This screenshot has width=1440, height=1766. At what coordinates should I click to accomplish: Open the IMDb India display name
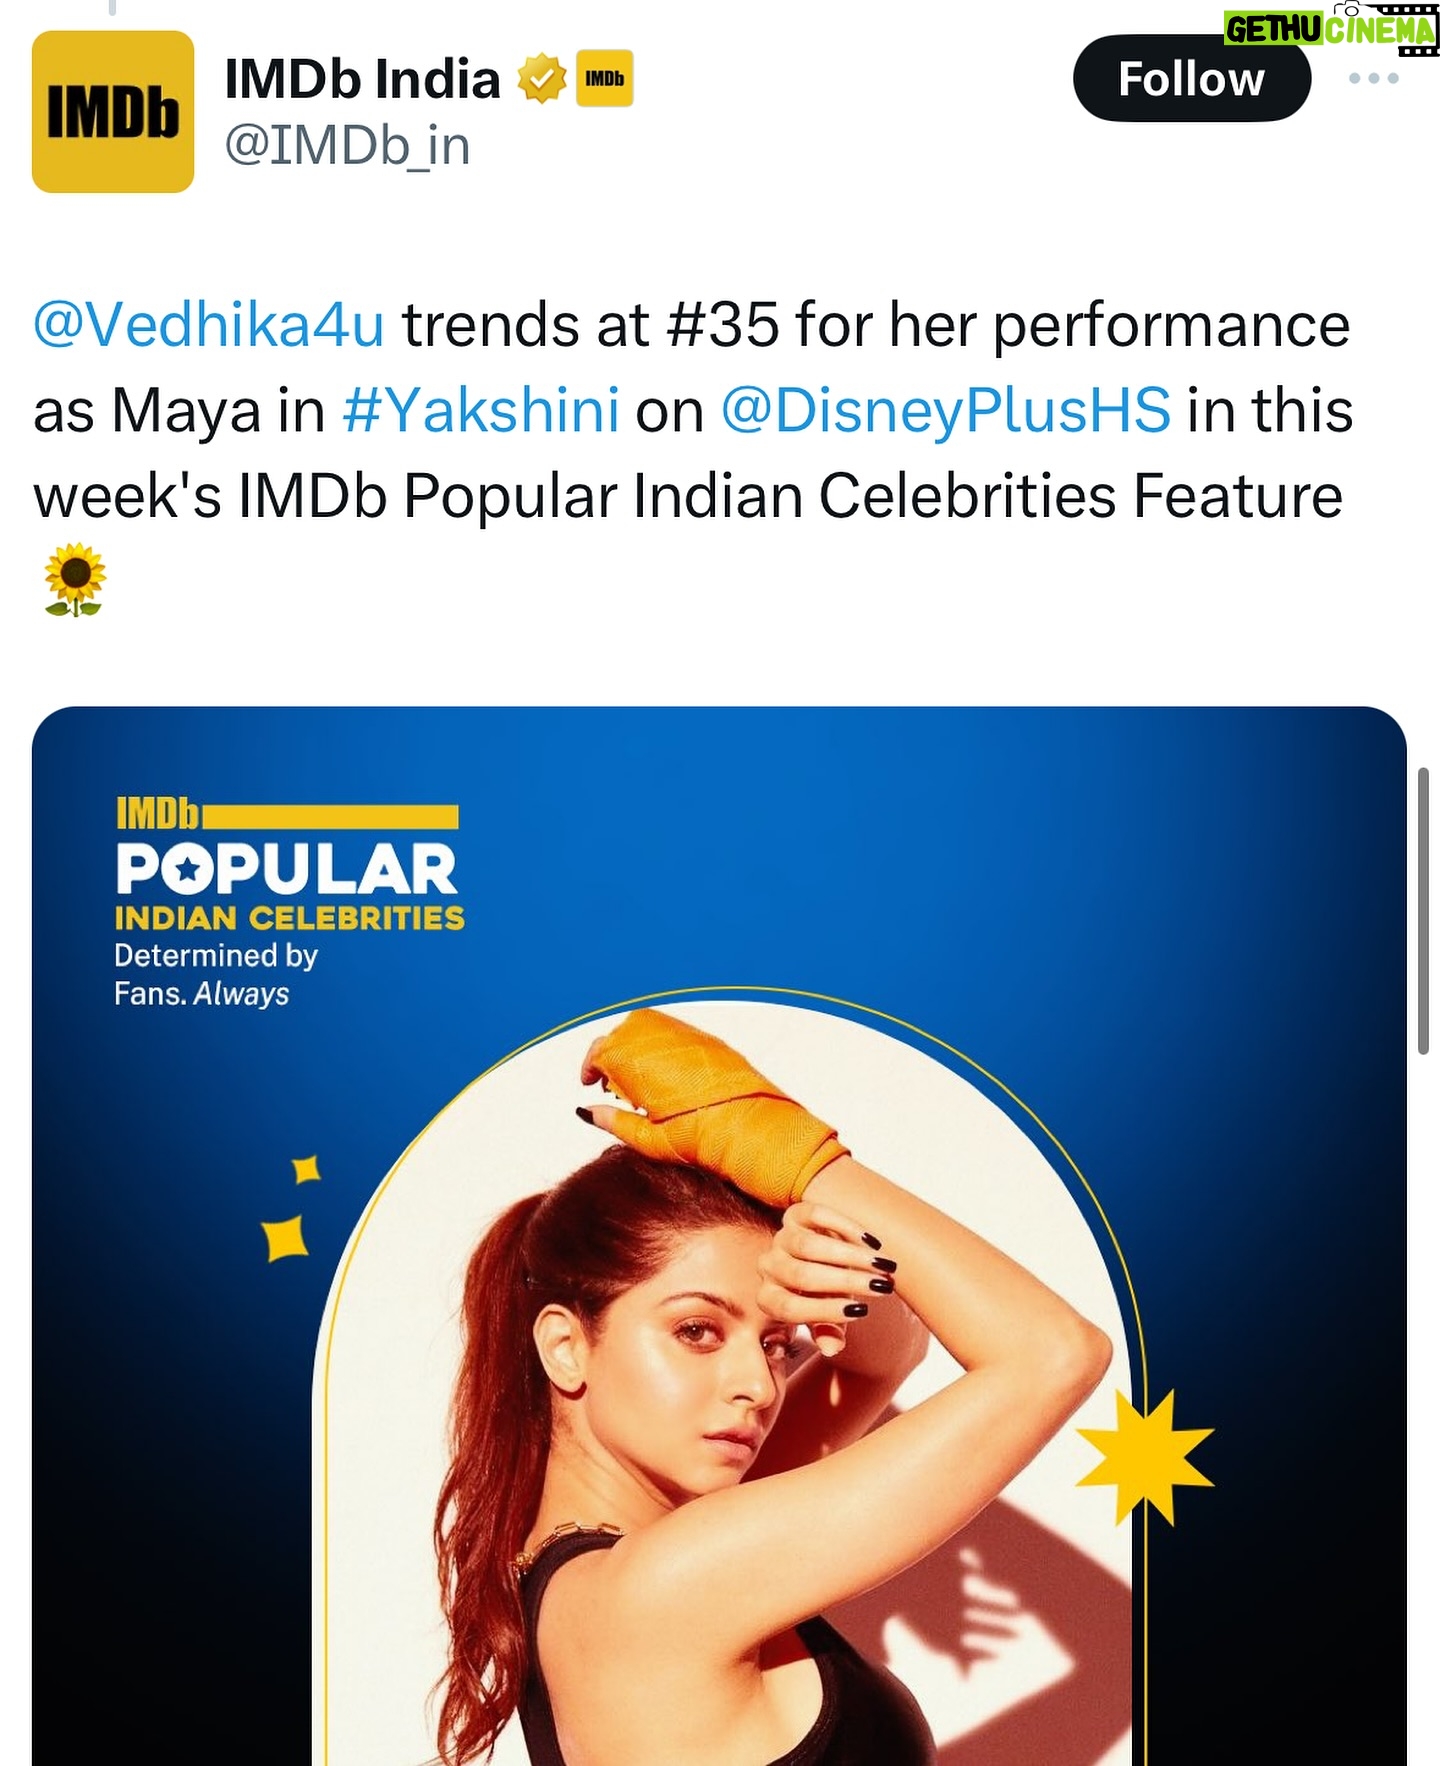pyautogui.click(x=362, y=79)
